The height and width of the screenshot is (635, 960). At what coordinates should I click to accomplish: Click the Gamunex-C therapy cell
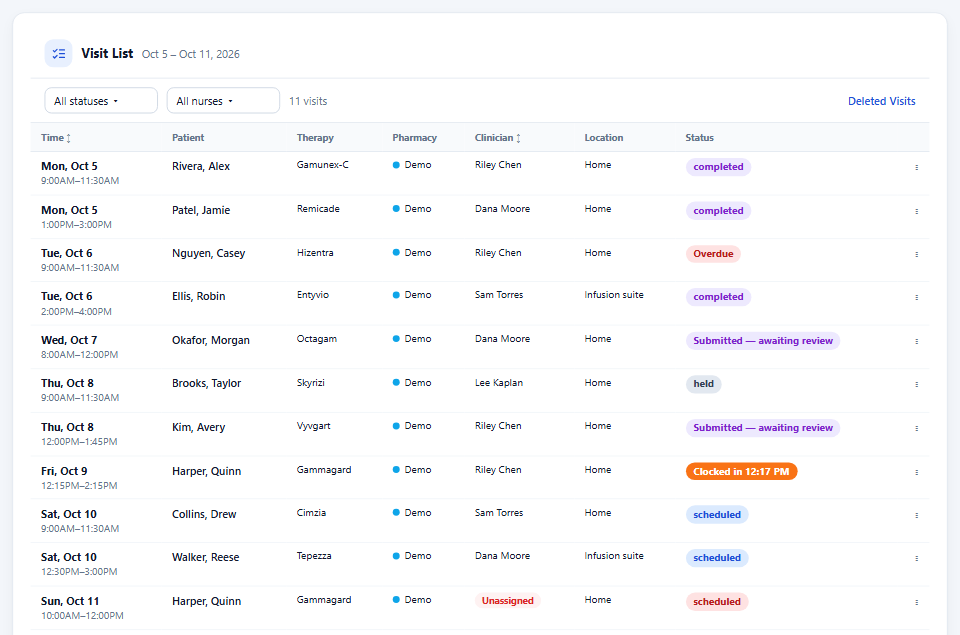click(x=323, y=165)
